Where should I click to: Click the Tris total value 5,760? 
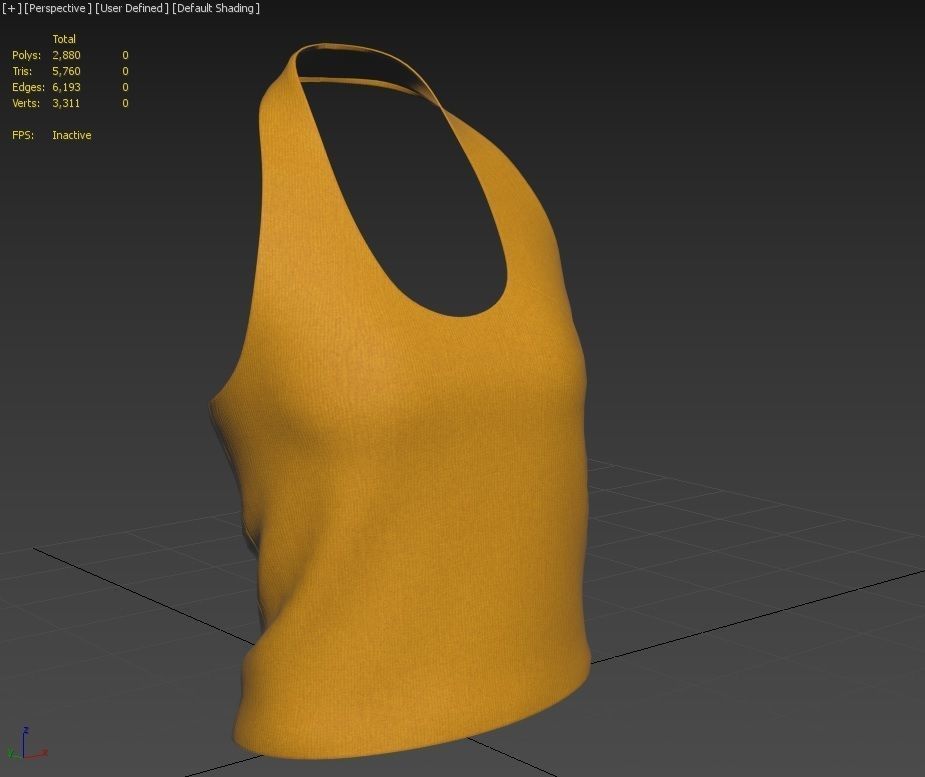[x=66, y=71]
